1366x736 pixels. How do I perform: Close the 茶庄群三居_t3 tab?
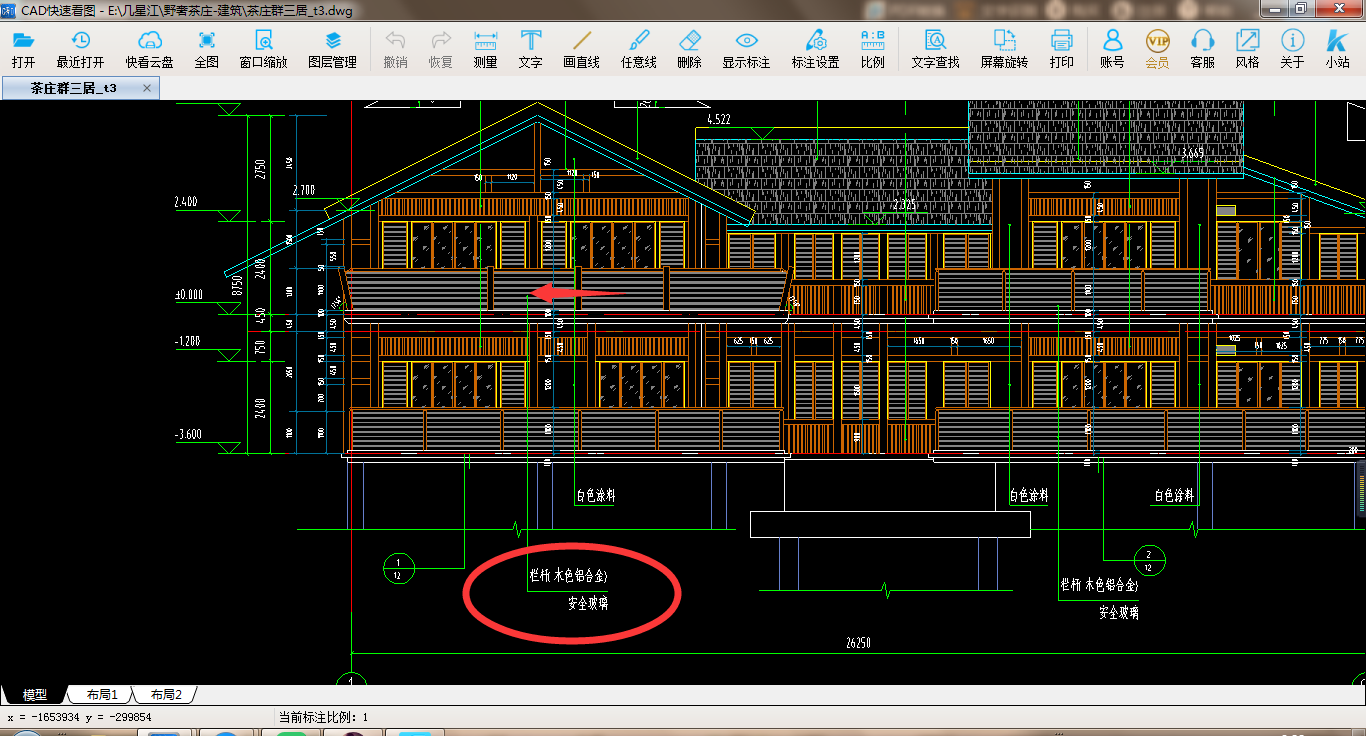(148, 88)
